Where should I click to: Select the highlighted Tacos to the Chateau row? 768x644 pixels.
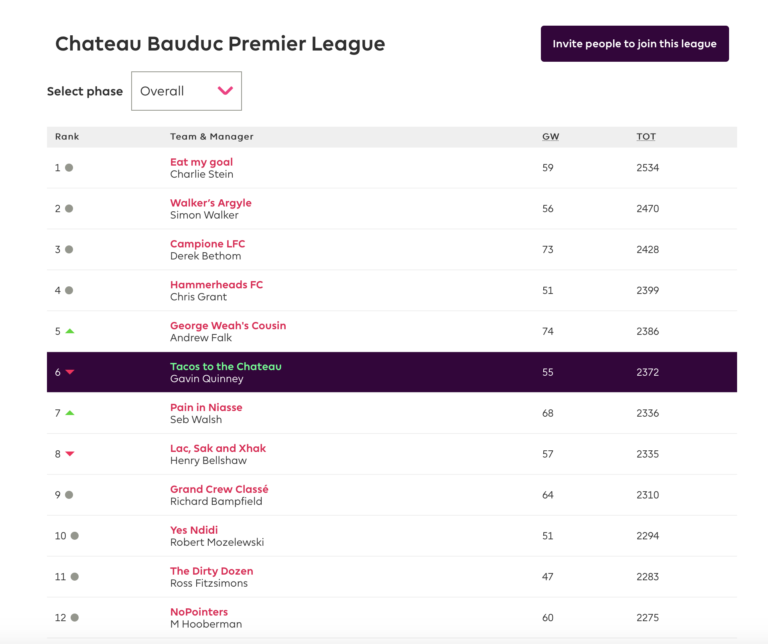click(x=391, y=372)
